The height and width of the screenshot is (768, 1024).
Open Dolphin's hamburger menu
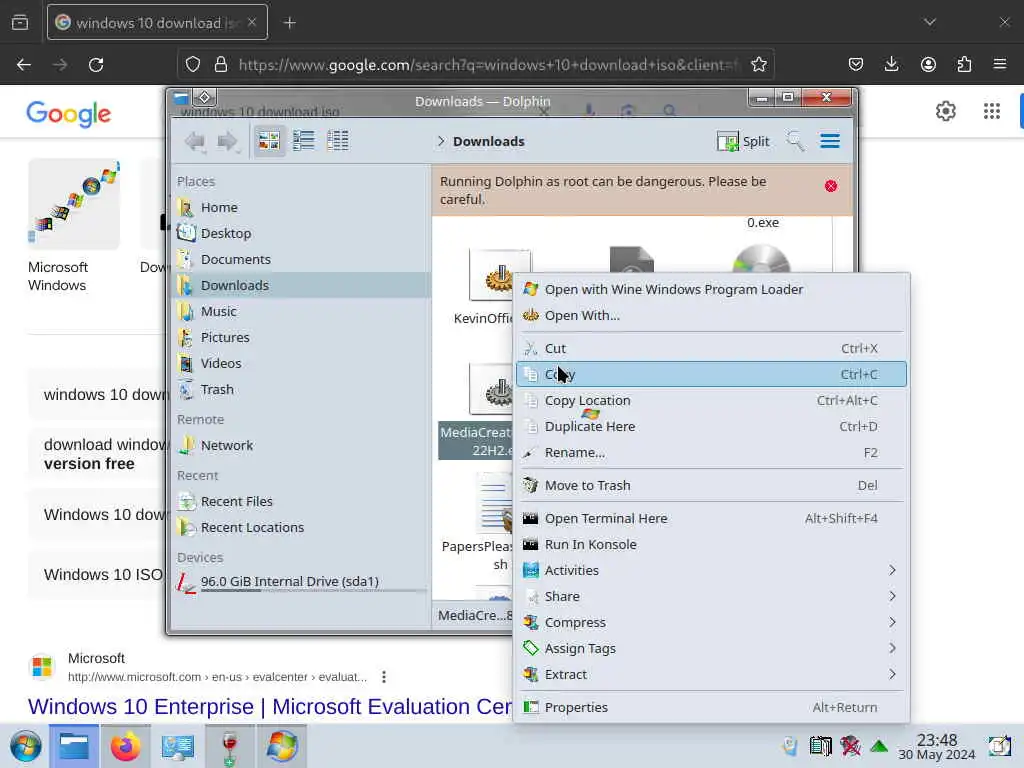coord(830,141)
